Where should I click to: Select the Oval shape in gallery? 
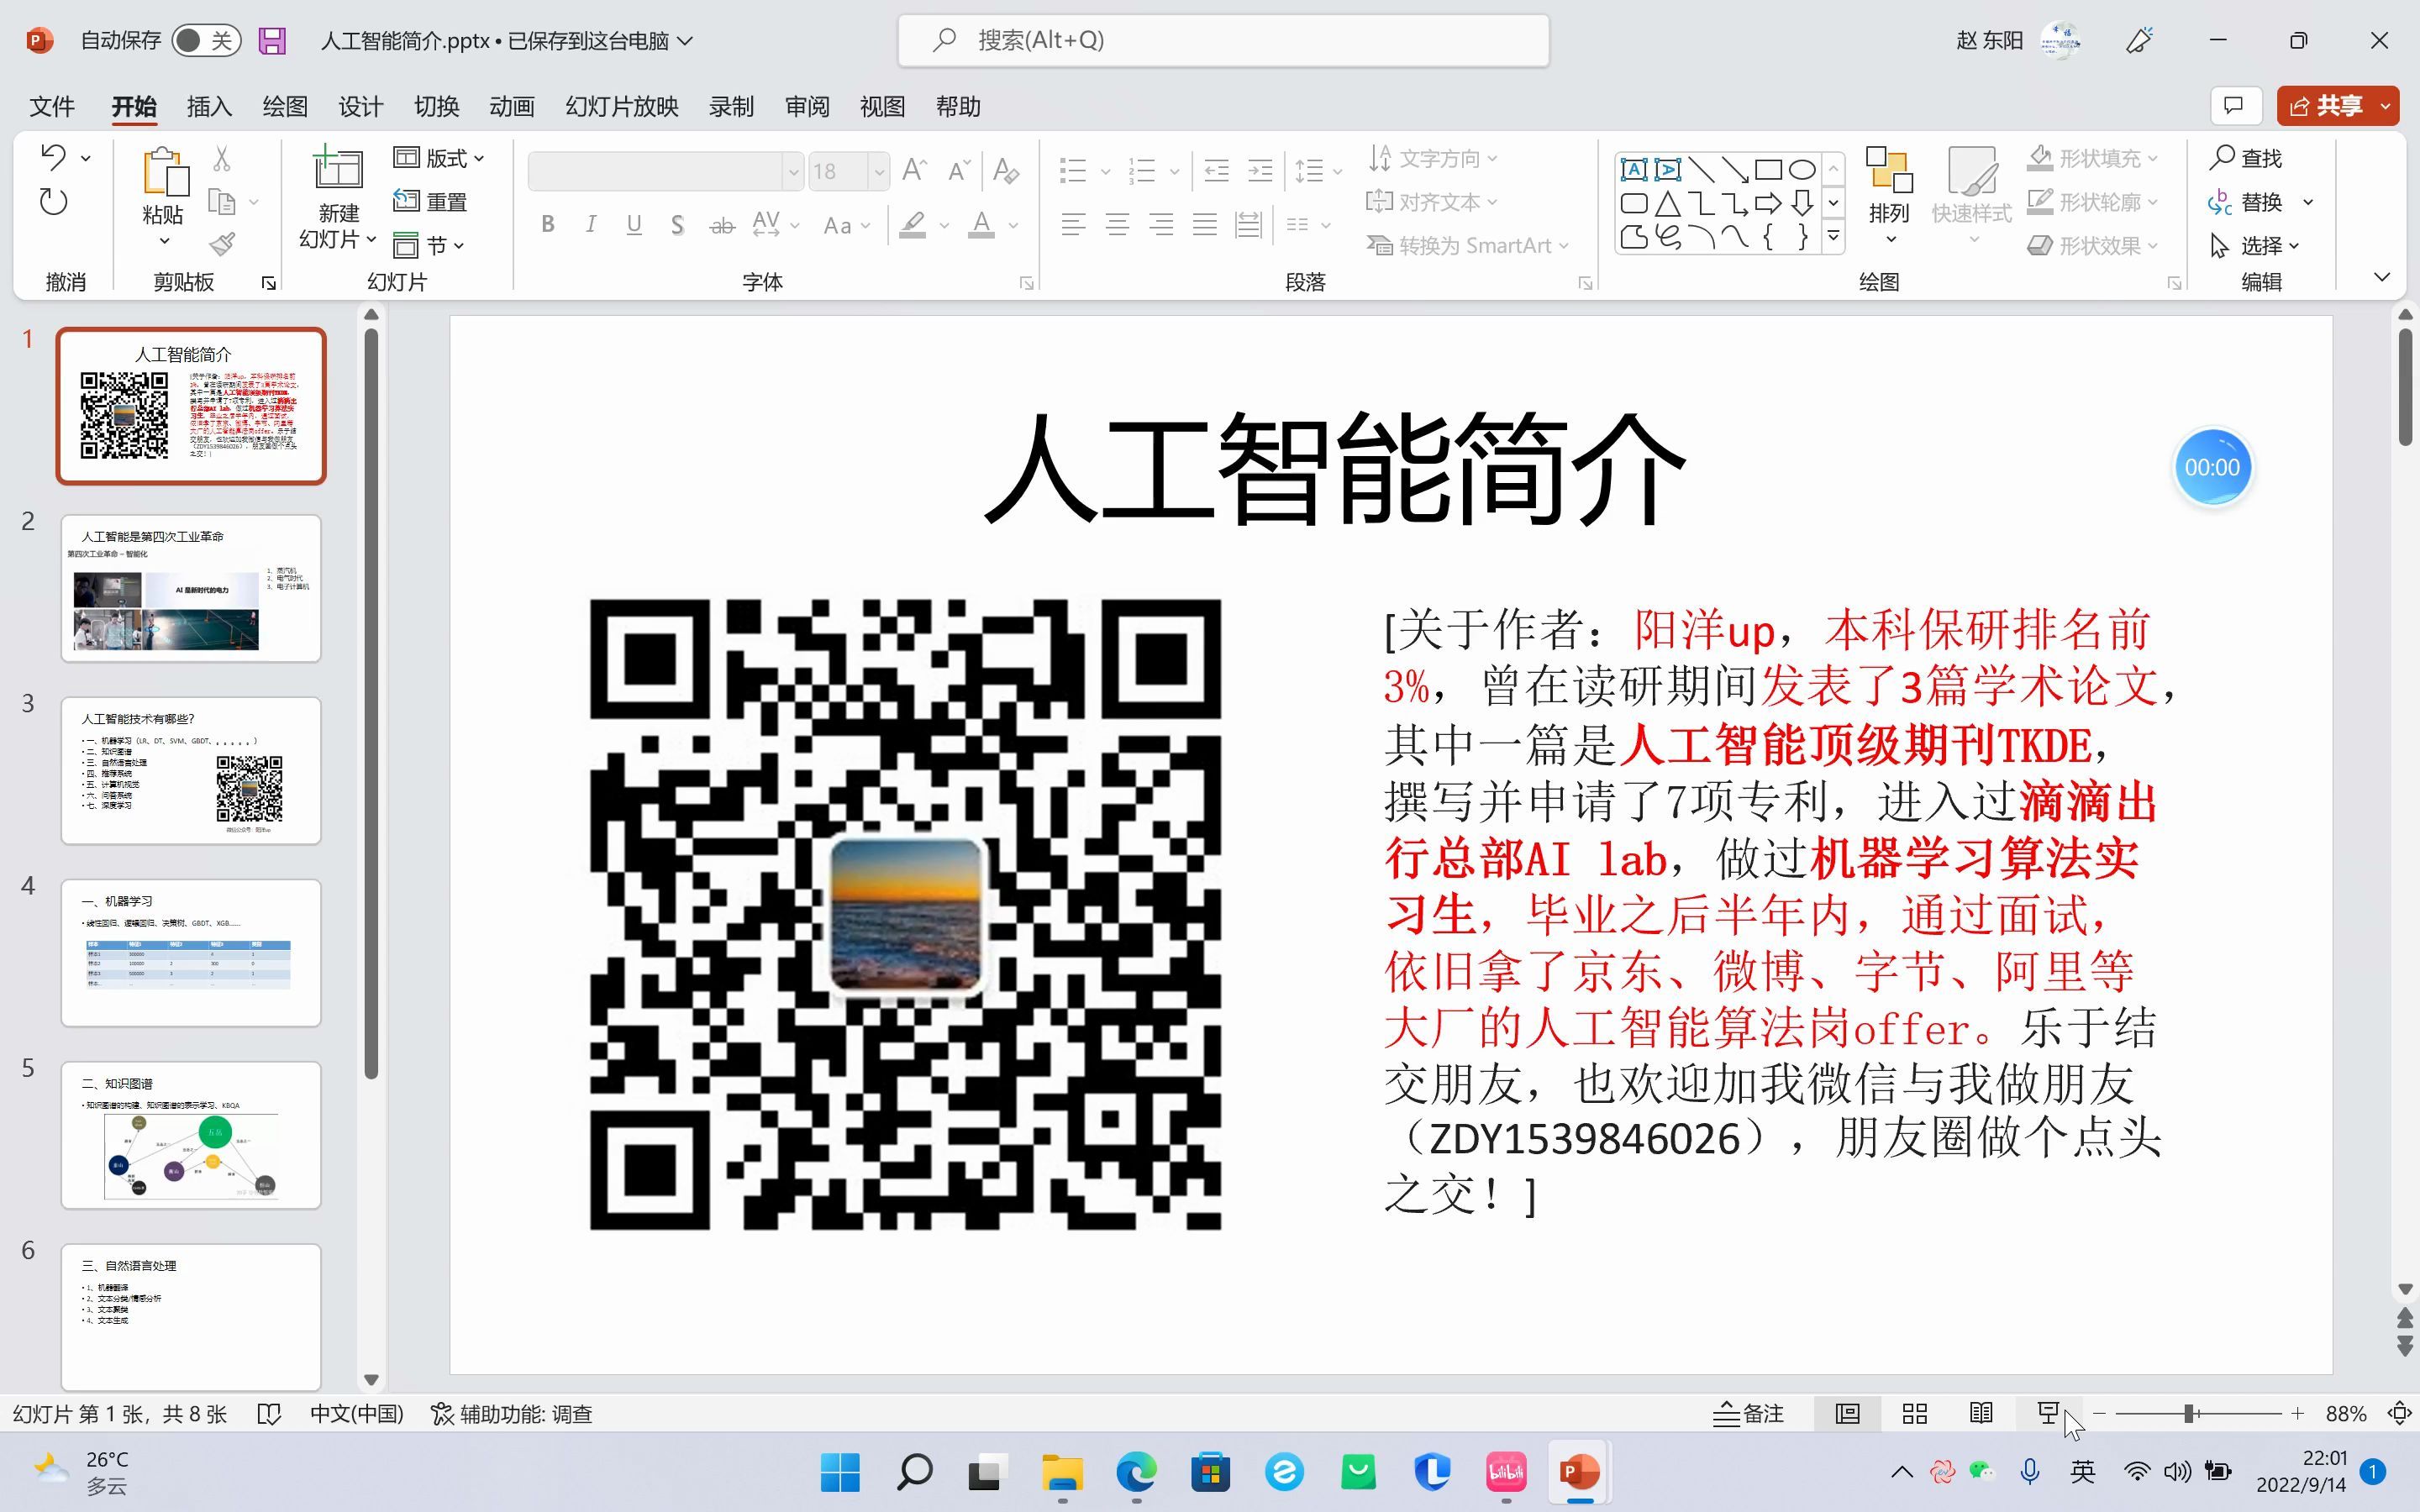(x=1802, y=169)
